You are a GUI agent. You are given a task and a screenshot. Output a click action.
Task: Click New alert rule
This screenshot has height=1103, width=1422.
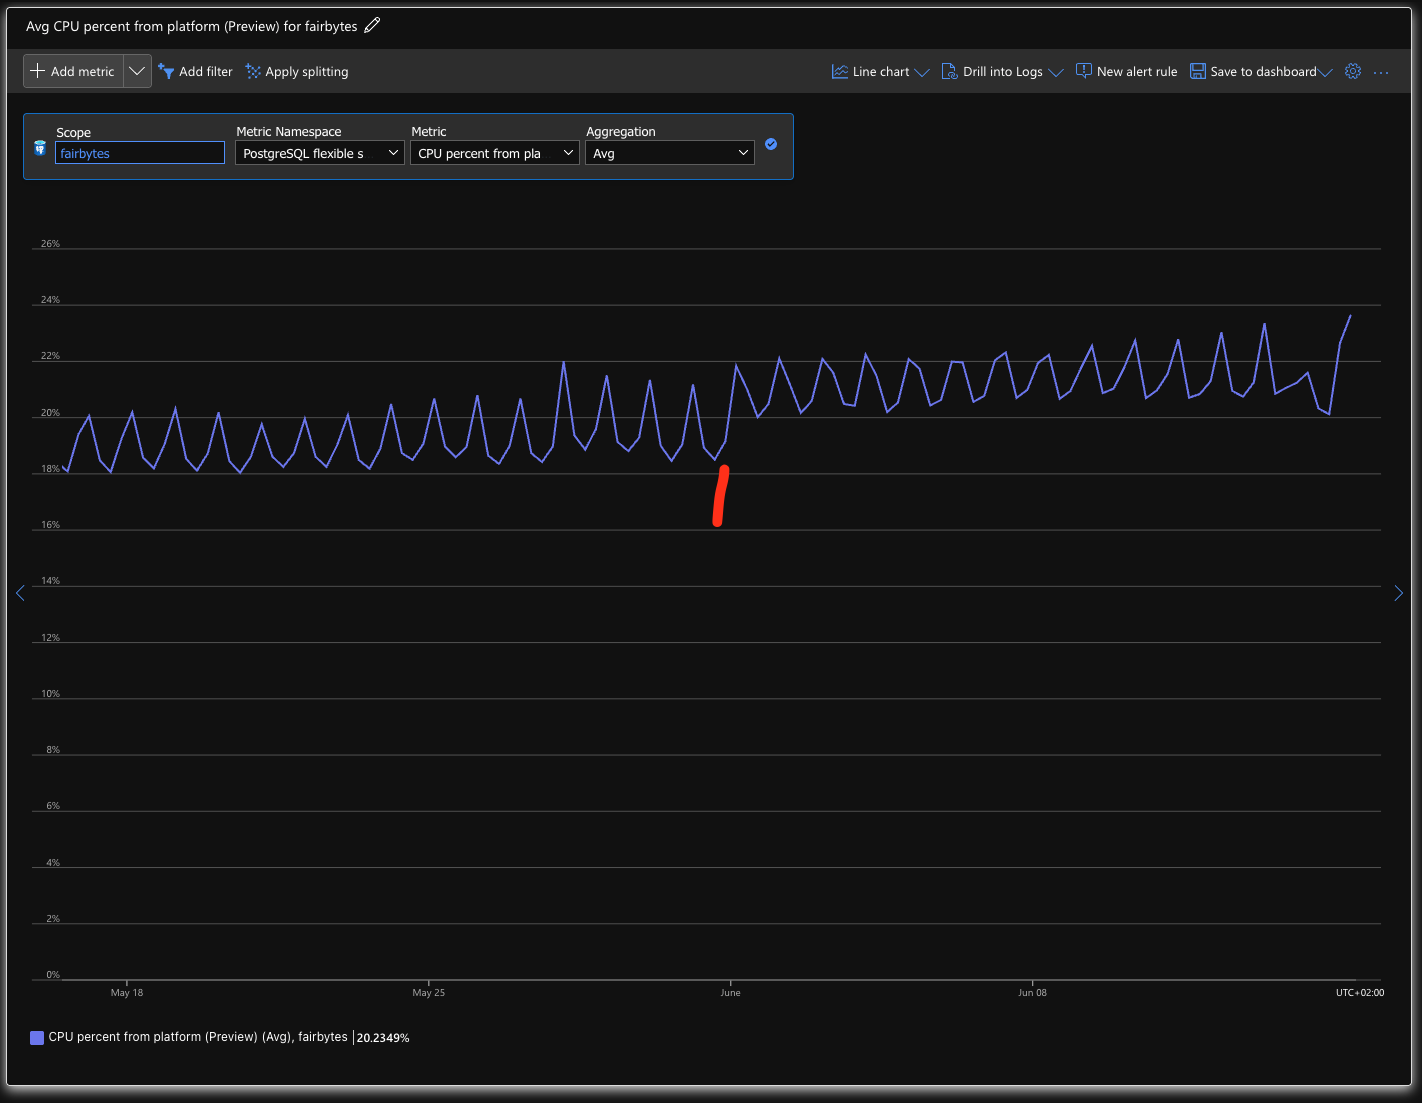[1126, 71]
